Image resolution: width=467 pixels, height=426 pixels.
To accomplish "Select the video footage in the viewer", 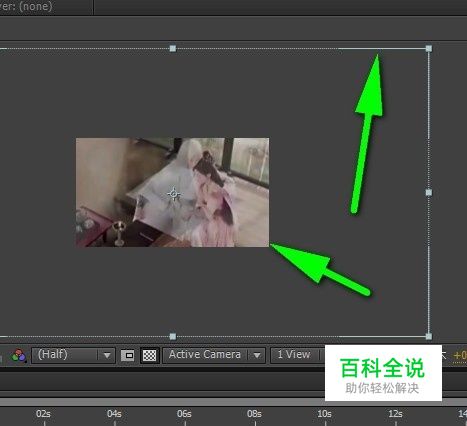I will click(172, 192).
